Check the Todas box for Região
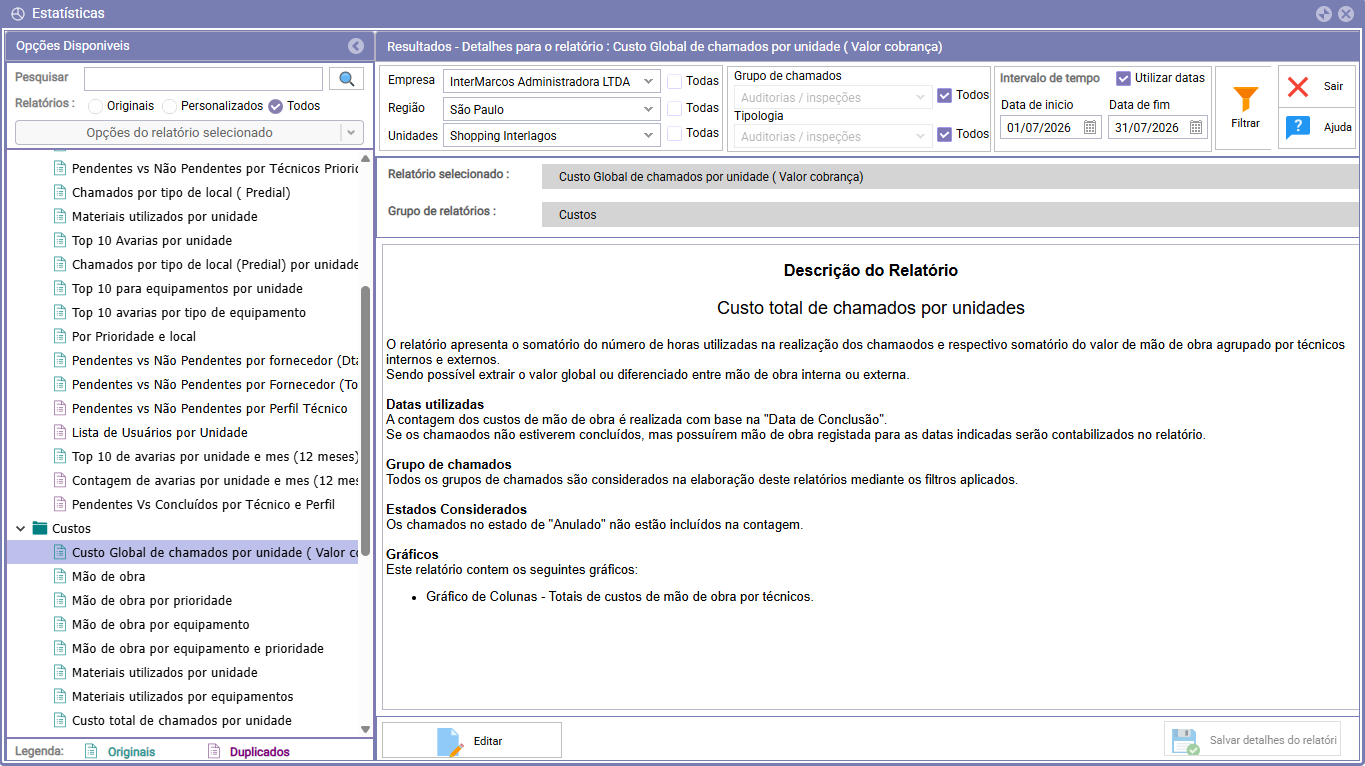Viewport: 1365px width, 766px height. tap(675, 108)
